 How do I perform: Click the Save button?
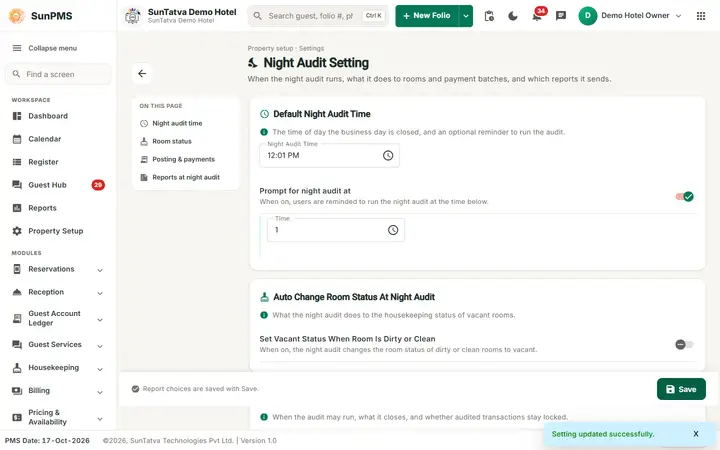click(681, 389)
